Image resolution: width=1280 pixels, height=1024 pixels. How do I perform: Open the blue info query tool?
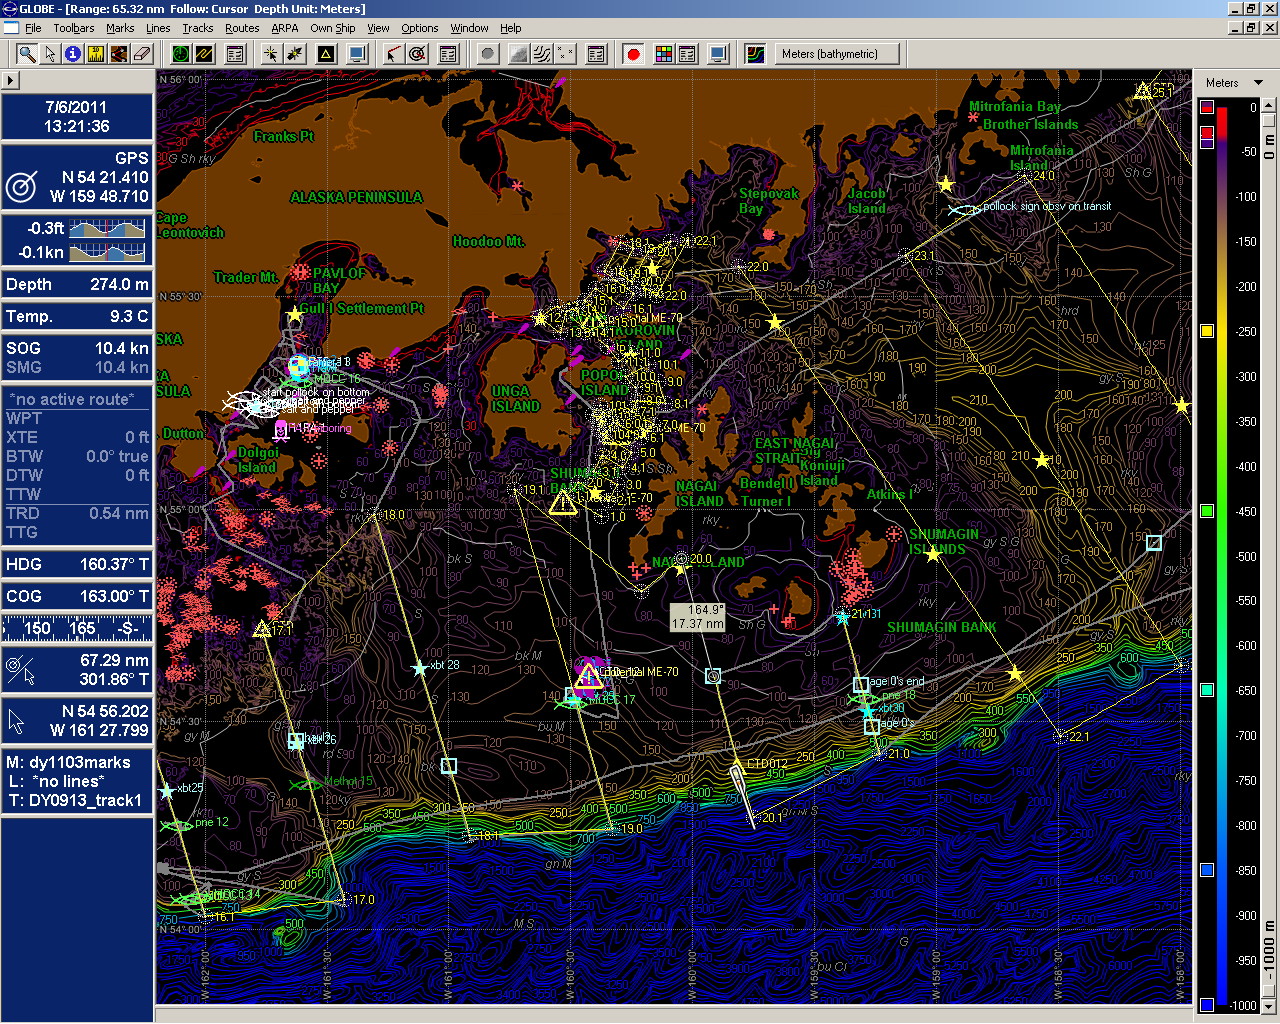click(x=73, y=53)
